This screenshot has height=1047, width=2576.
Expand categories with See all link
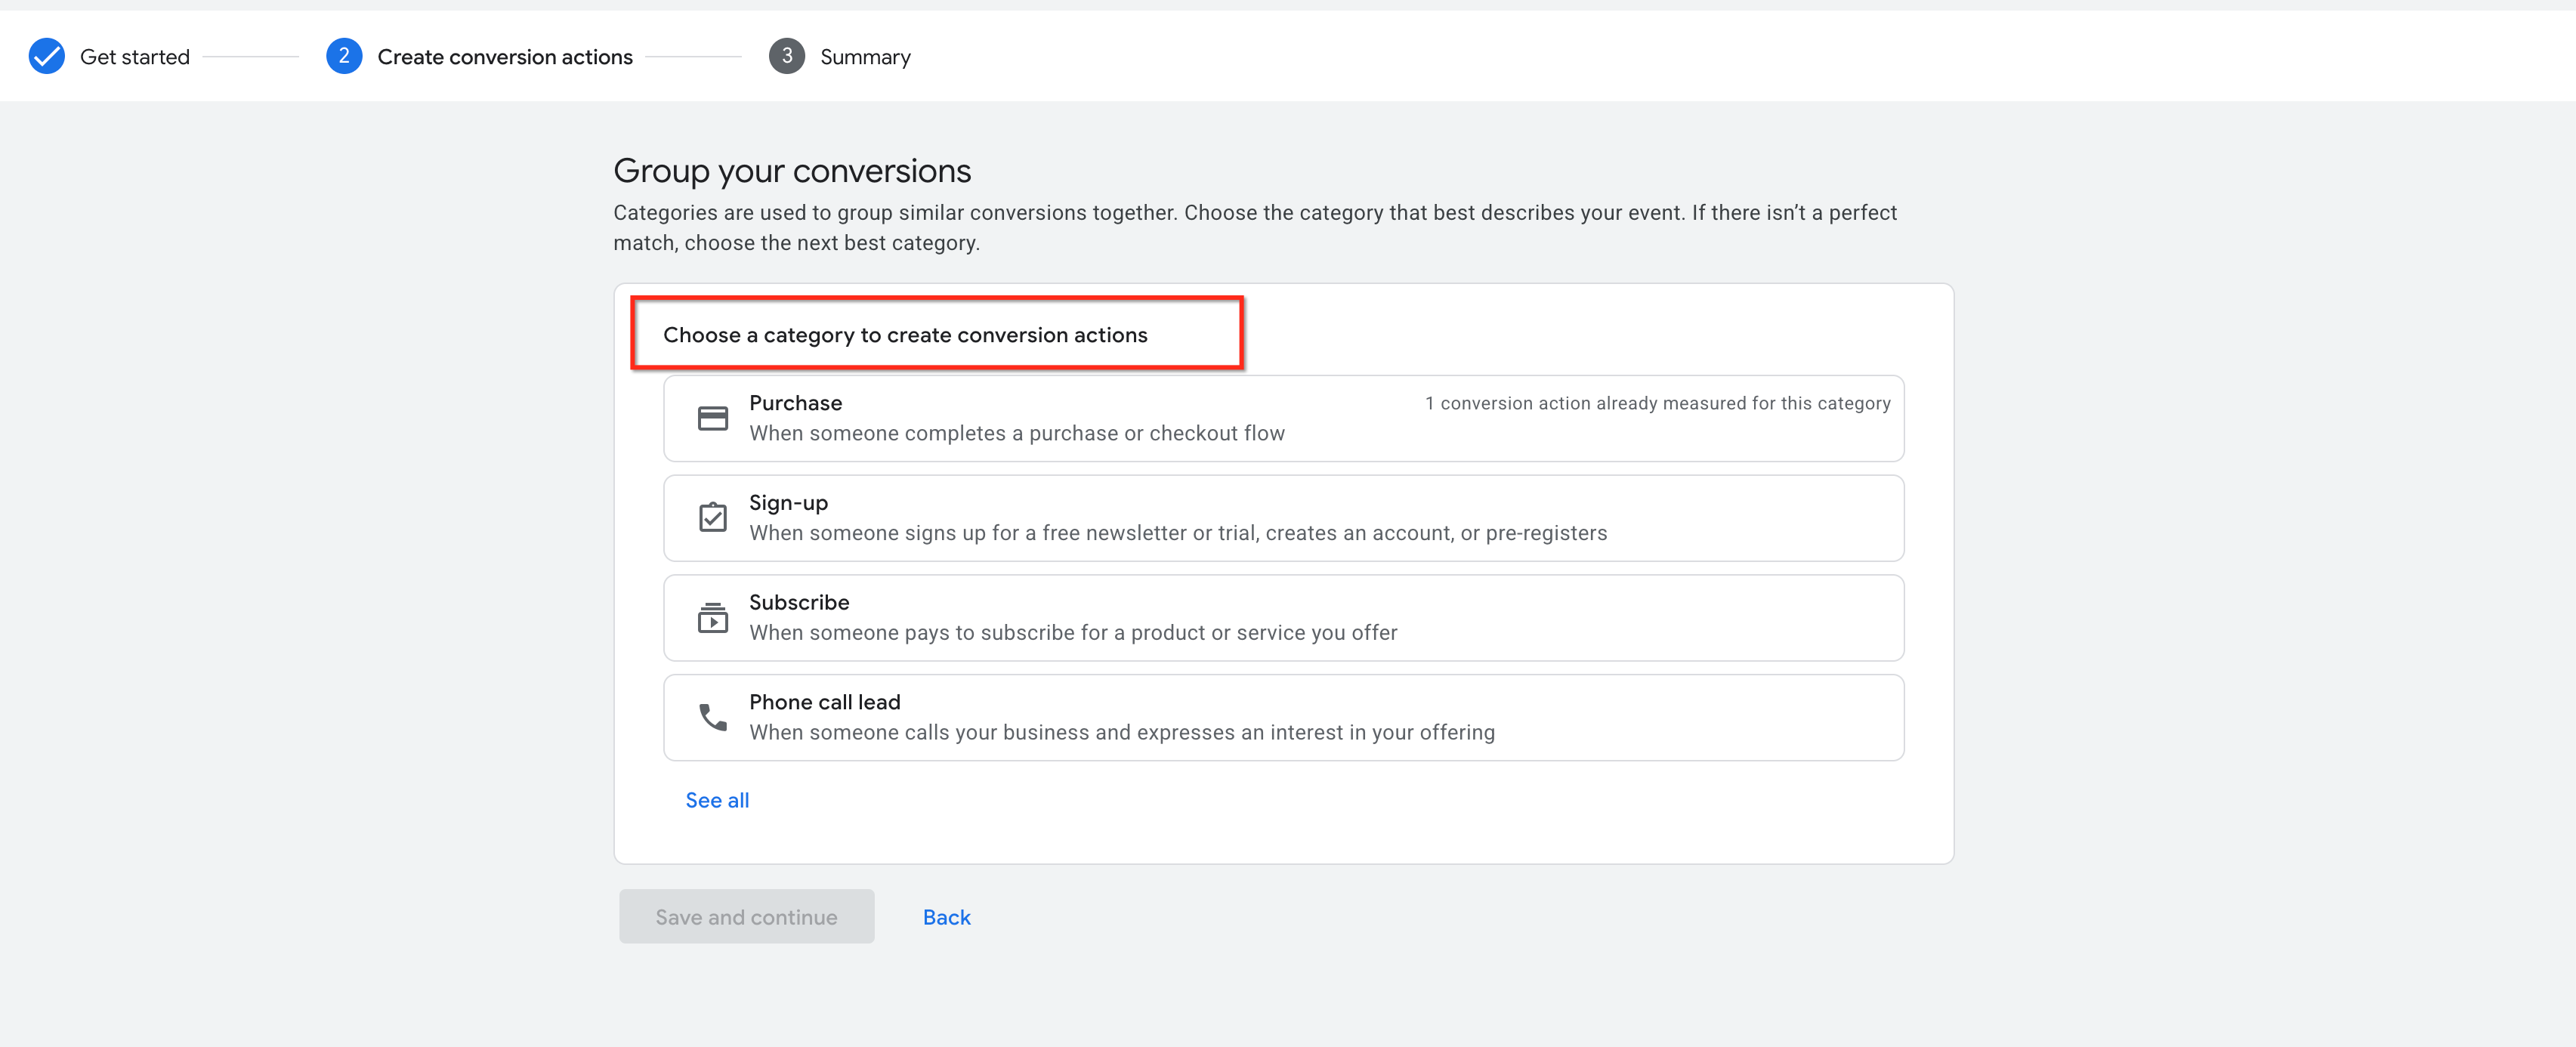716,800
